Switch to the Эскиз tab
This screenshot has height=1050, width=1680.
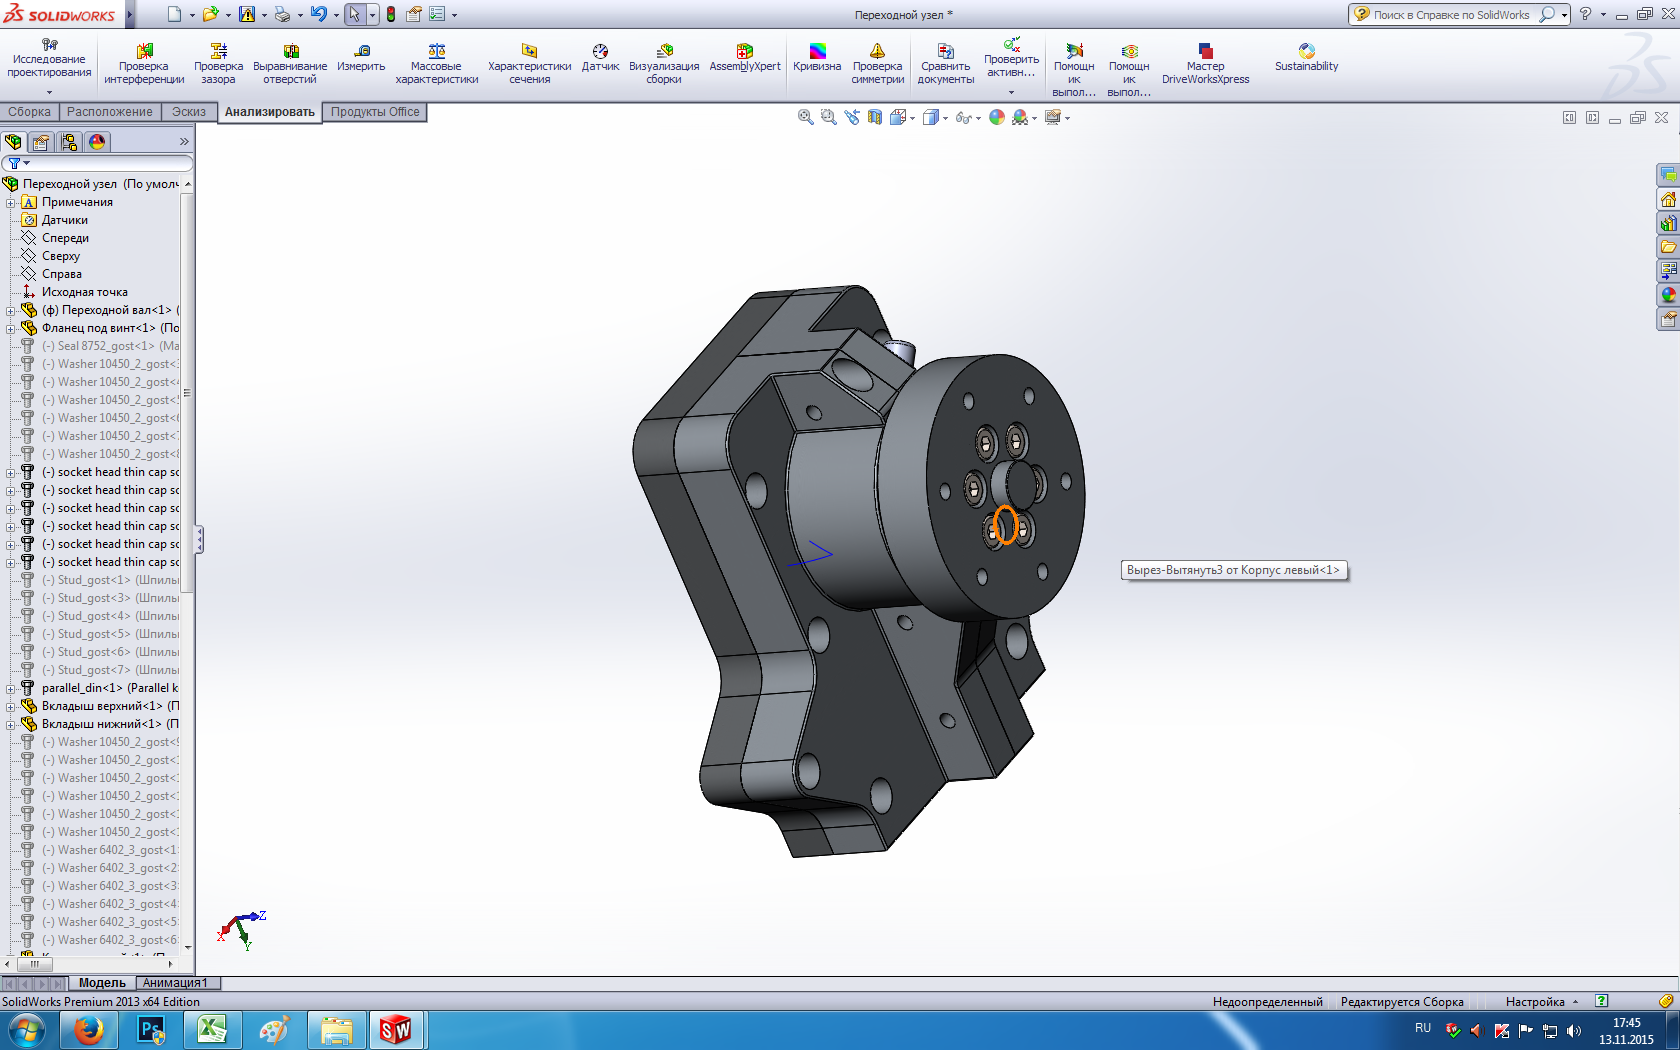[x=189, y=112]
